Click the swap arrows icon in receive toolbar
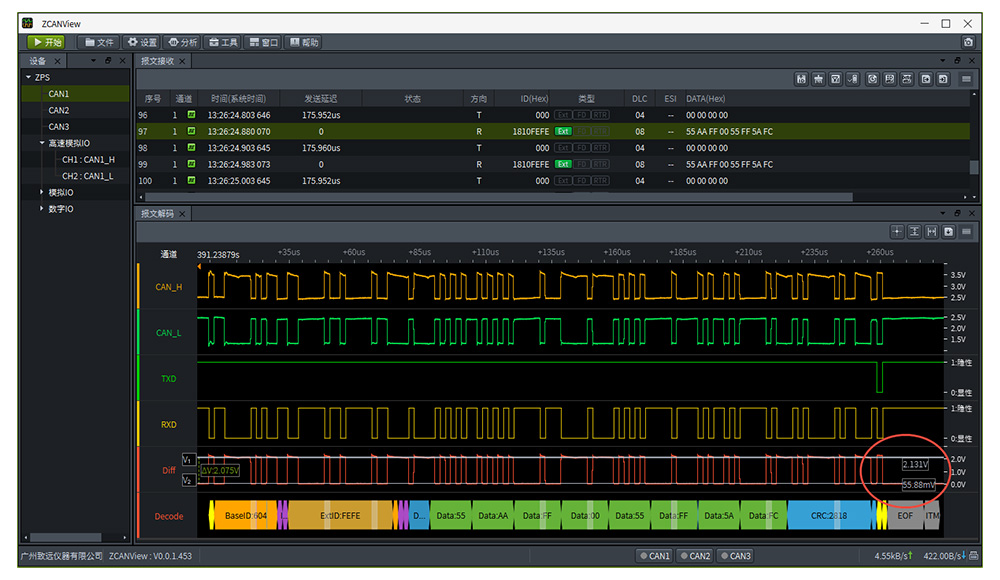Screen dimensions: 1000x580 point(907,79)
